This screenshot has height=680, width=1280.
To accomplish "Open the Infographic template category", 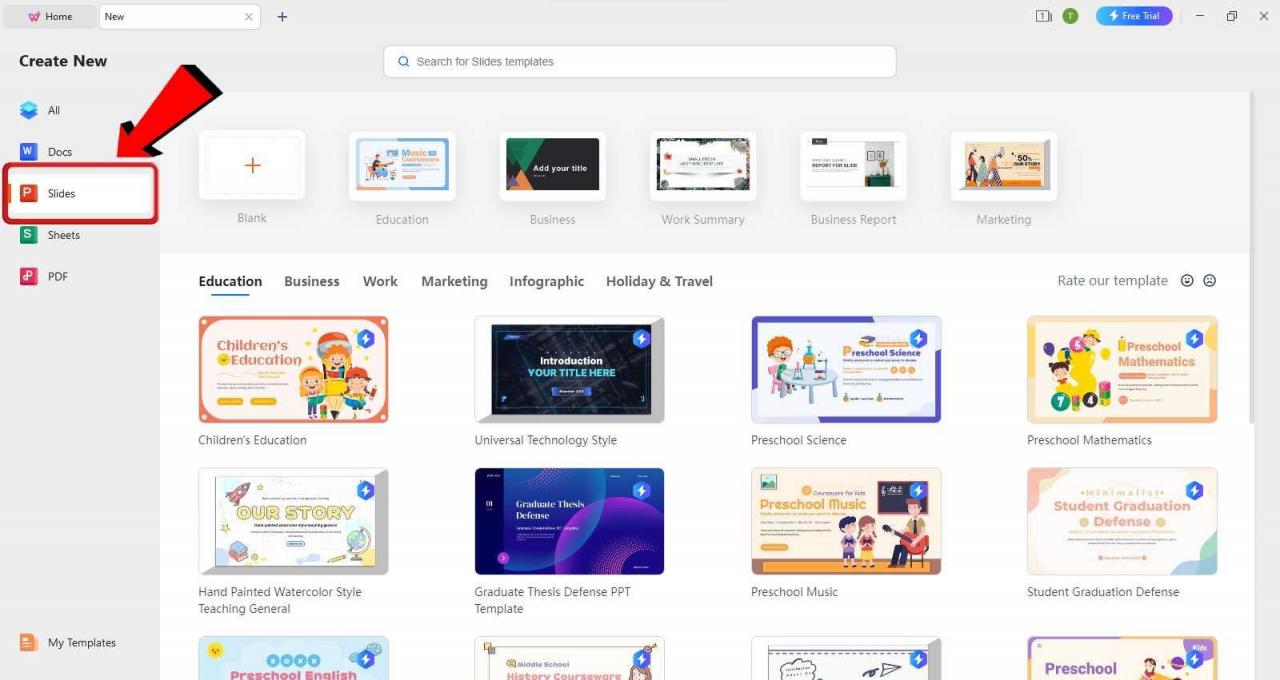I will coord(546,281).
